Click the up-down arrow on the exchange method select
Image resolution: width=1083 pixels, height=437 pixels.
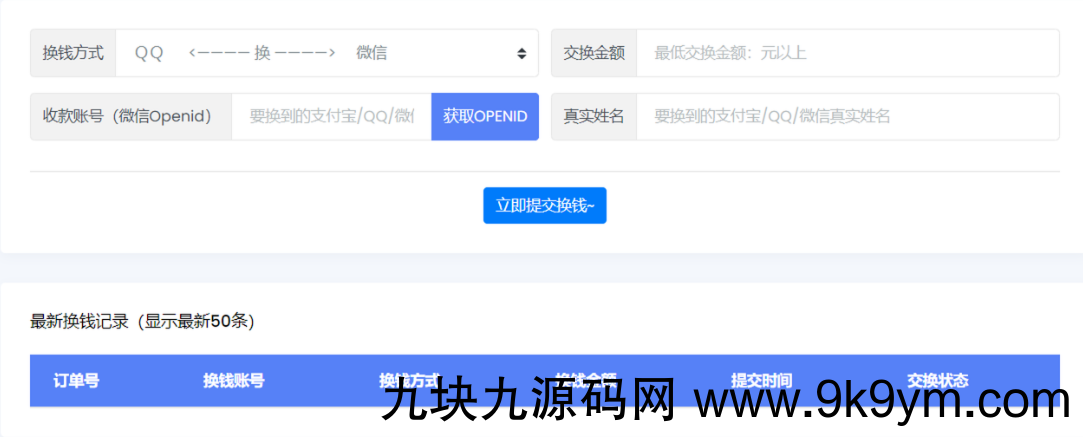pyautogui.click(x=521, y=54)
